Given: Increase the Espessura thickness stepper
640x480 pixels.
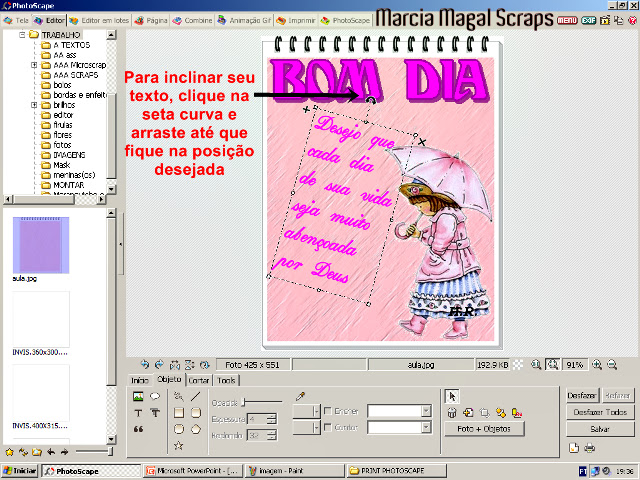Looking at the screenshot, I should coord(272,416).
